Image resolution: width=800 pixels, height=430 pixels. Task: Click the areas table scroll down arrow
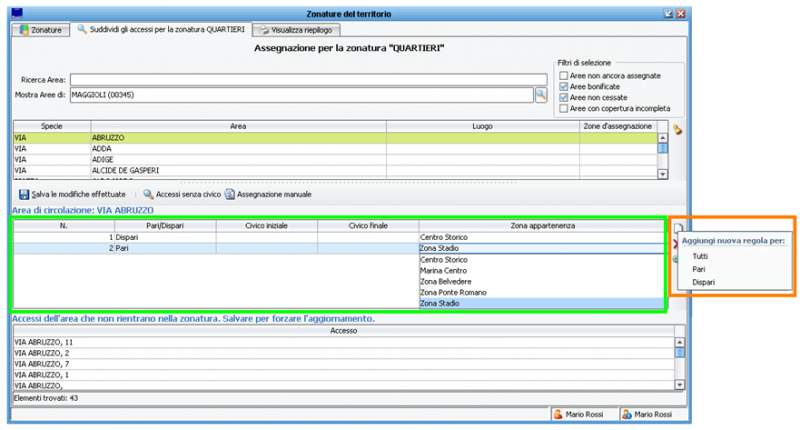click(662, 174)
